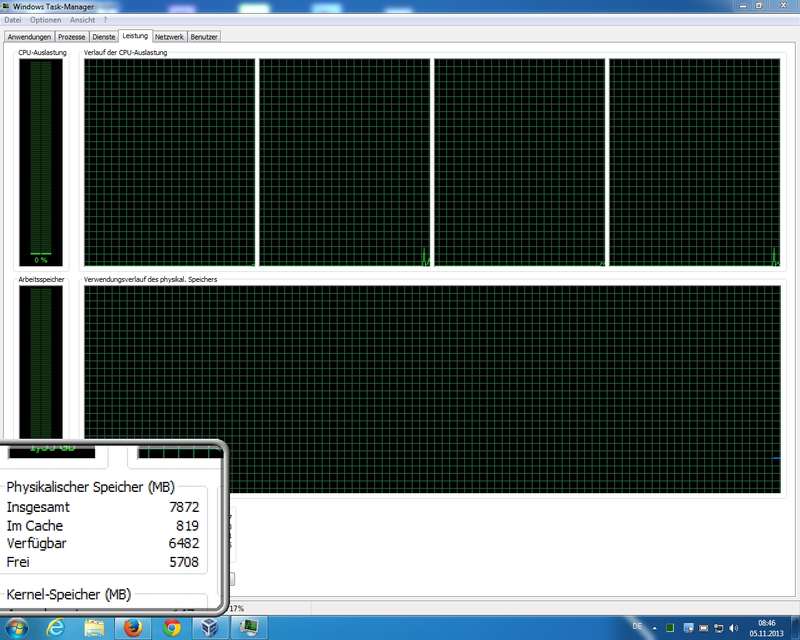Click the second CPU core history graph
Screen dimensions: 800x640
[x=344, y=162]
